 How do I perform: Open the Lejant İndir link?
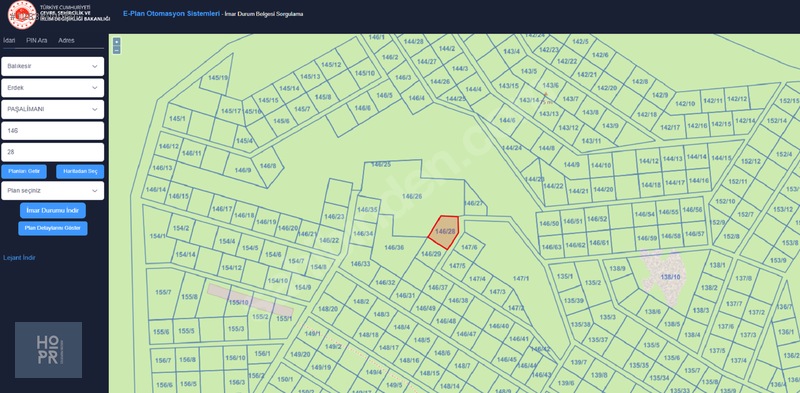pos(19,258)
